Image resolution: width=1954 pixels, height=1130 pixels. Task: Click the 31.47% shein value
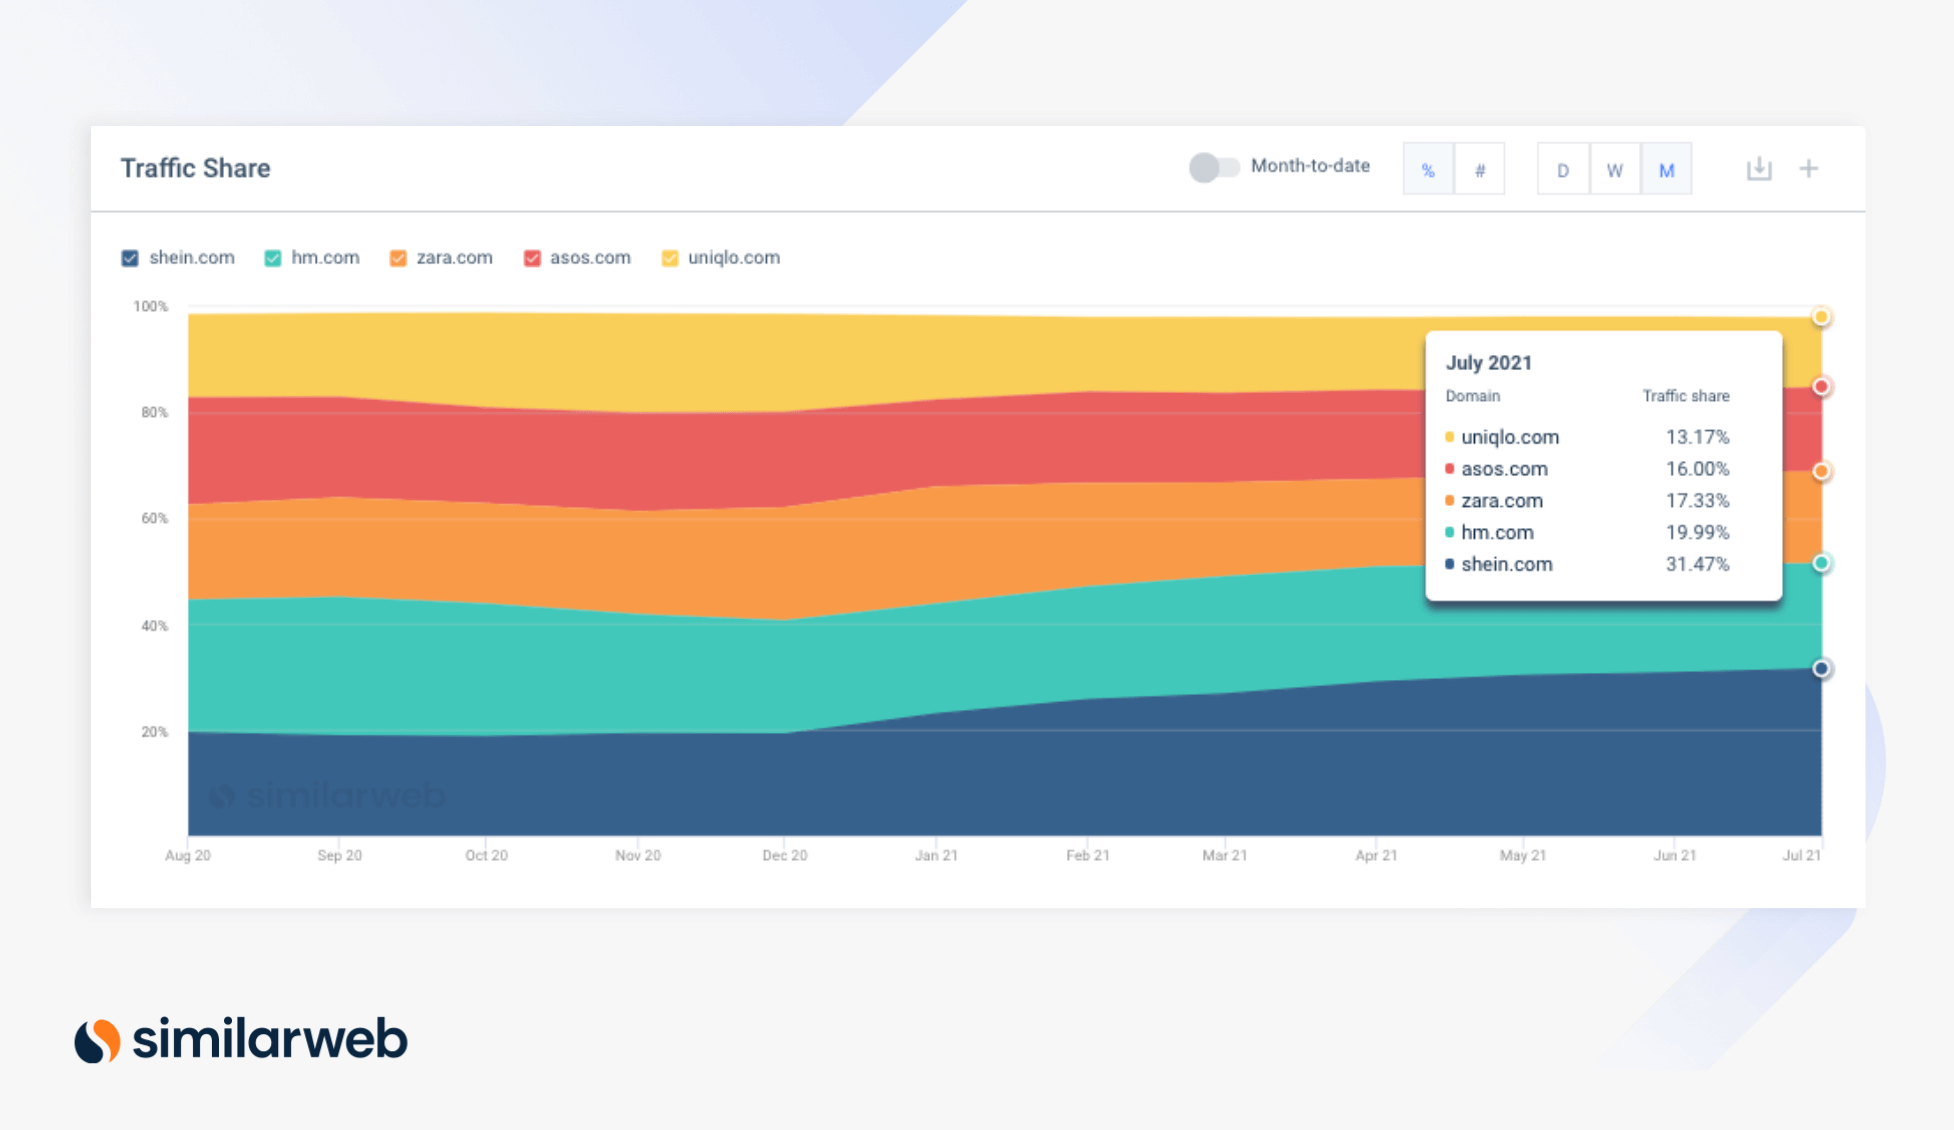[1697, 564]
